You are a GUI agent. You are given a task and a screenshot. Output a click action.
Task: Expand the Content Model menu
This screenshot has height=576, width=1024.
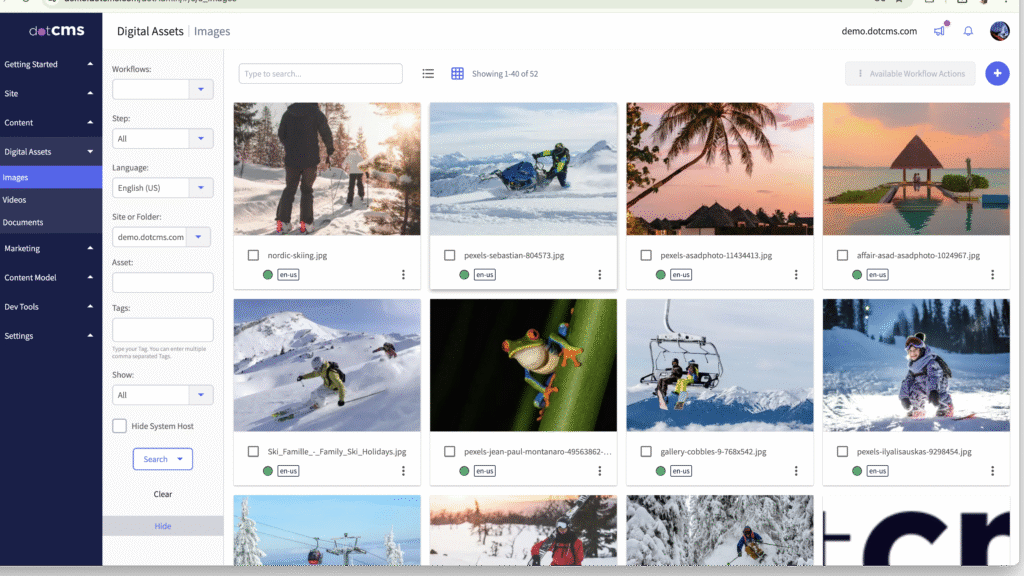click(x=49, y=278)
